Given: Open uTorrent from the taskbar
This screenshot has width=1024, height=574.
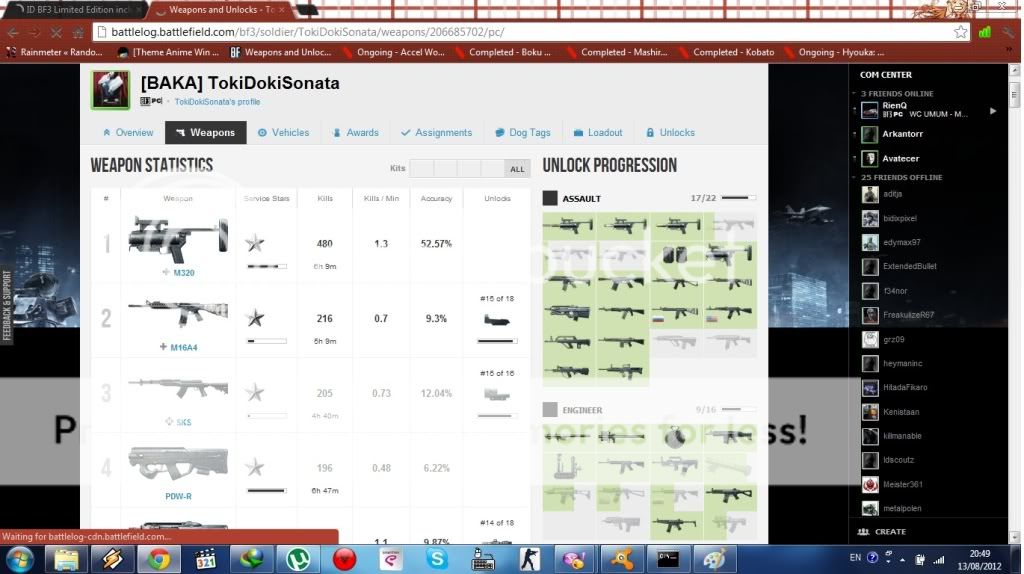Looking at the screenshot, I should [x=298, y=560].
